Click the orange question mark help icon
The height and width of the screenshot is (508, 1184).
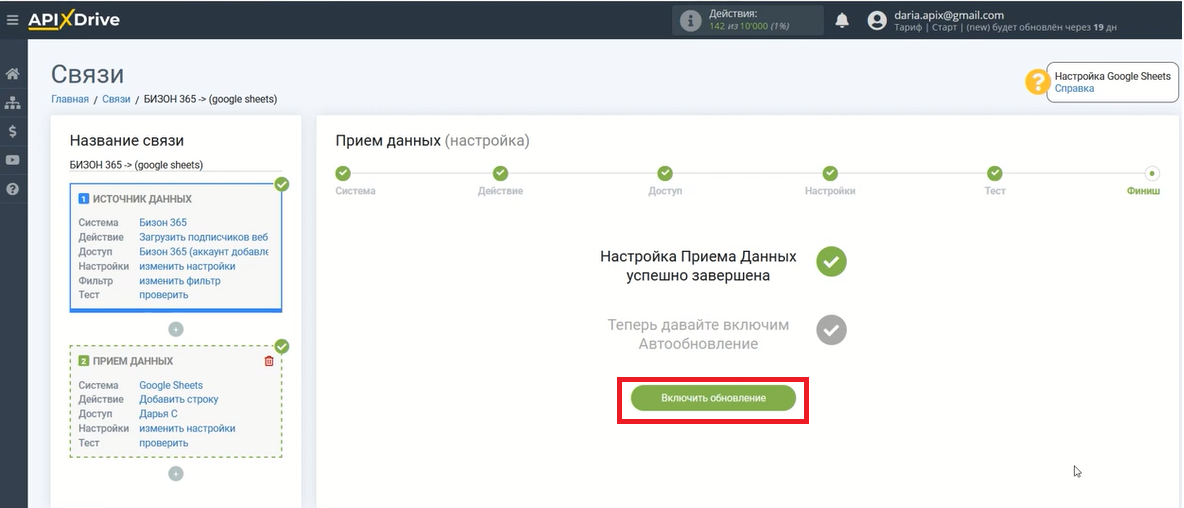(1038, 82)
